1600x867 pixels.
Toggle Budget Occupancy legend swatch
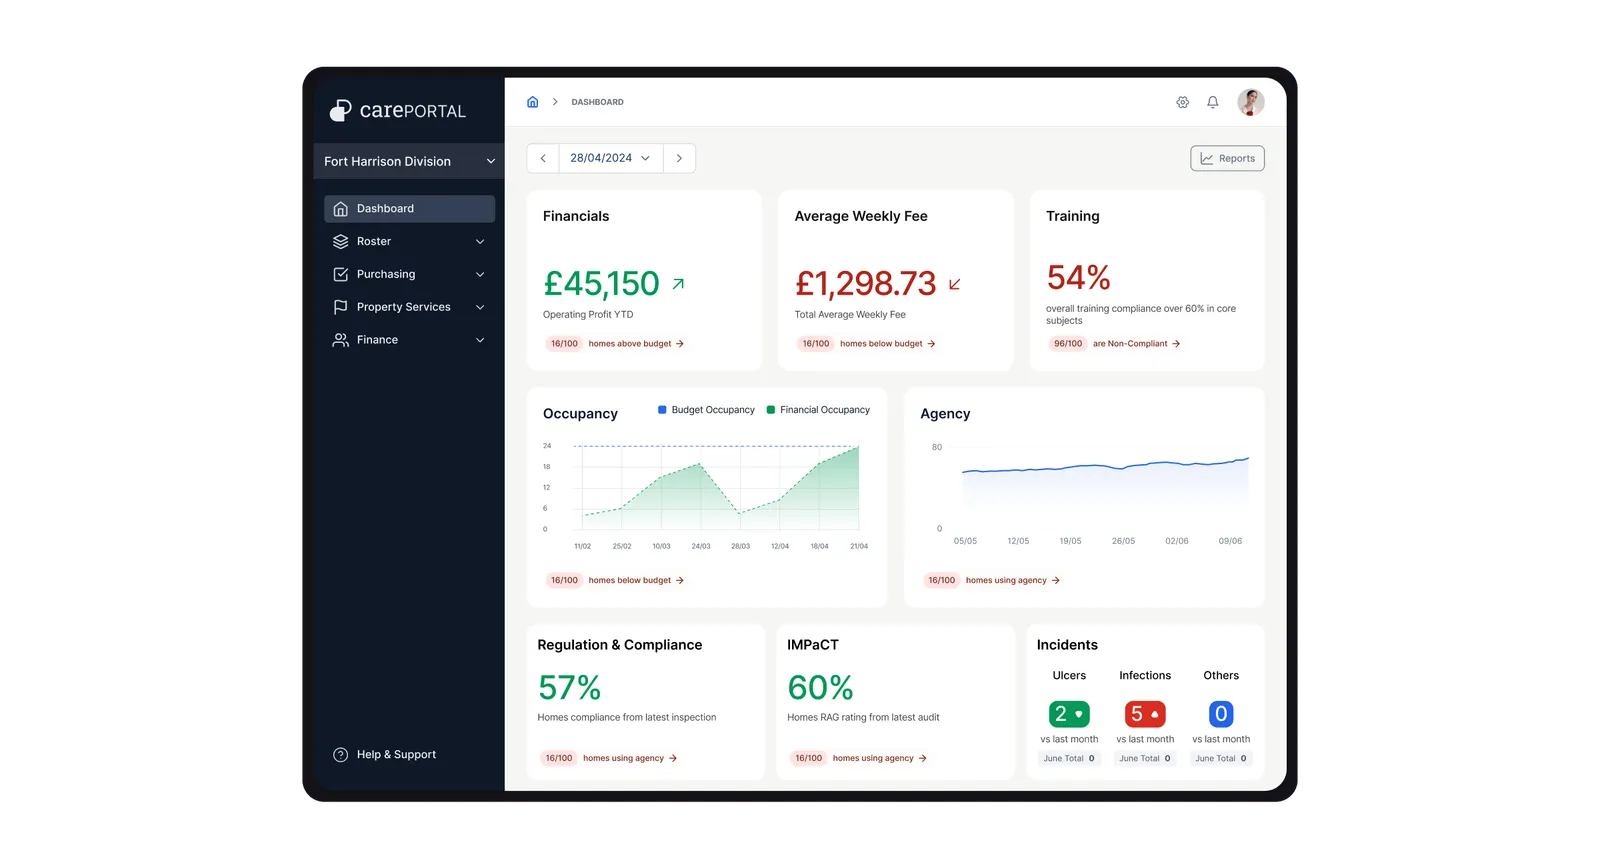pos(662,410)
